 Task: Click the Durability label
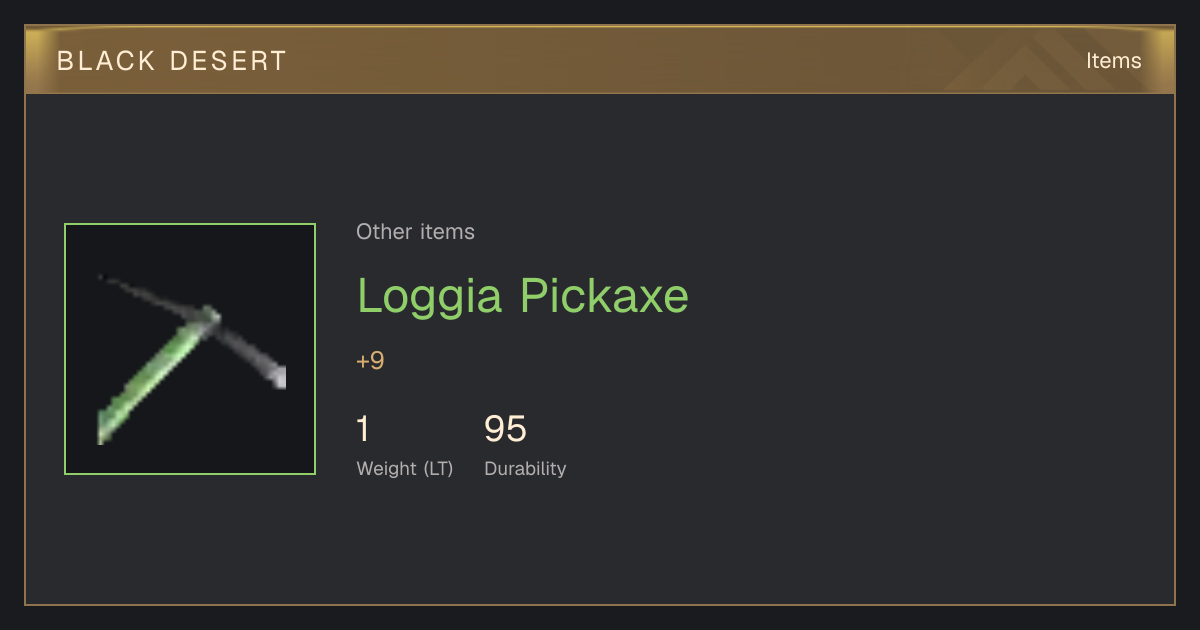525,469
